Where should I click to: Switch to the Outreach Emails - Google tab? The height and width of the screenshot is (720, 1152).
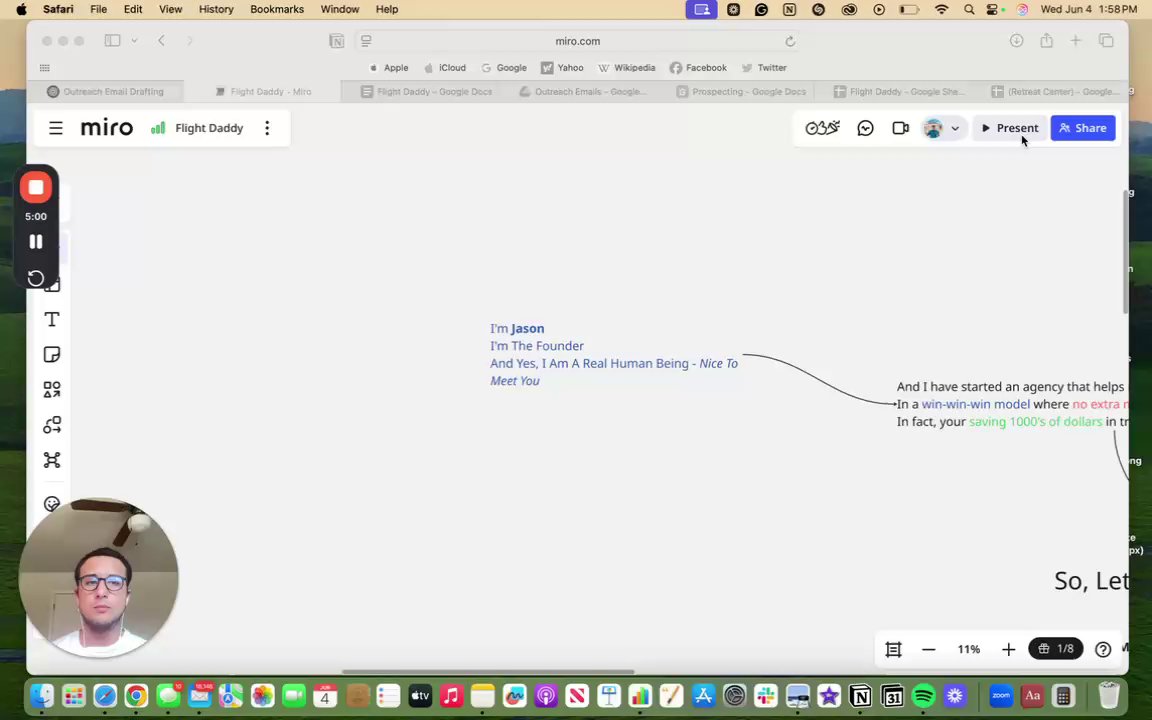pos(583,92)
